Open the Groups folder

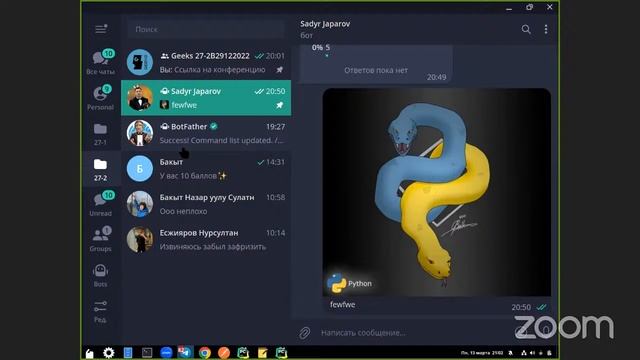click(100, 239)
